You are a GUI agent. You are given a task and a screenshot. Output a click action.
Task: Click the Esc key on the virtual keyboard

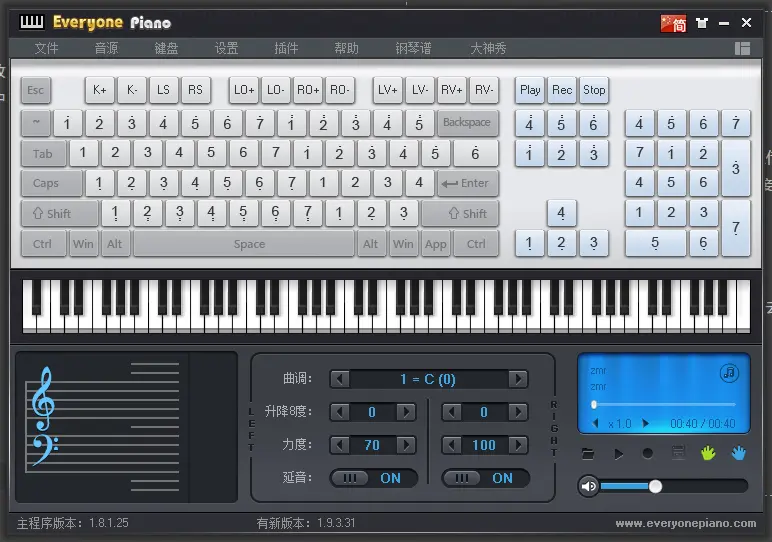tap(35, 90)
